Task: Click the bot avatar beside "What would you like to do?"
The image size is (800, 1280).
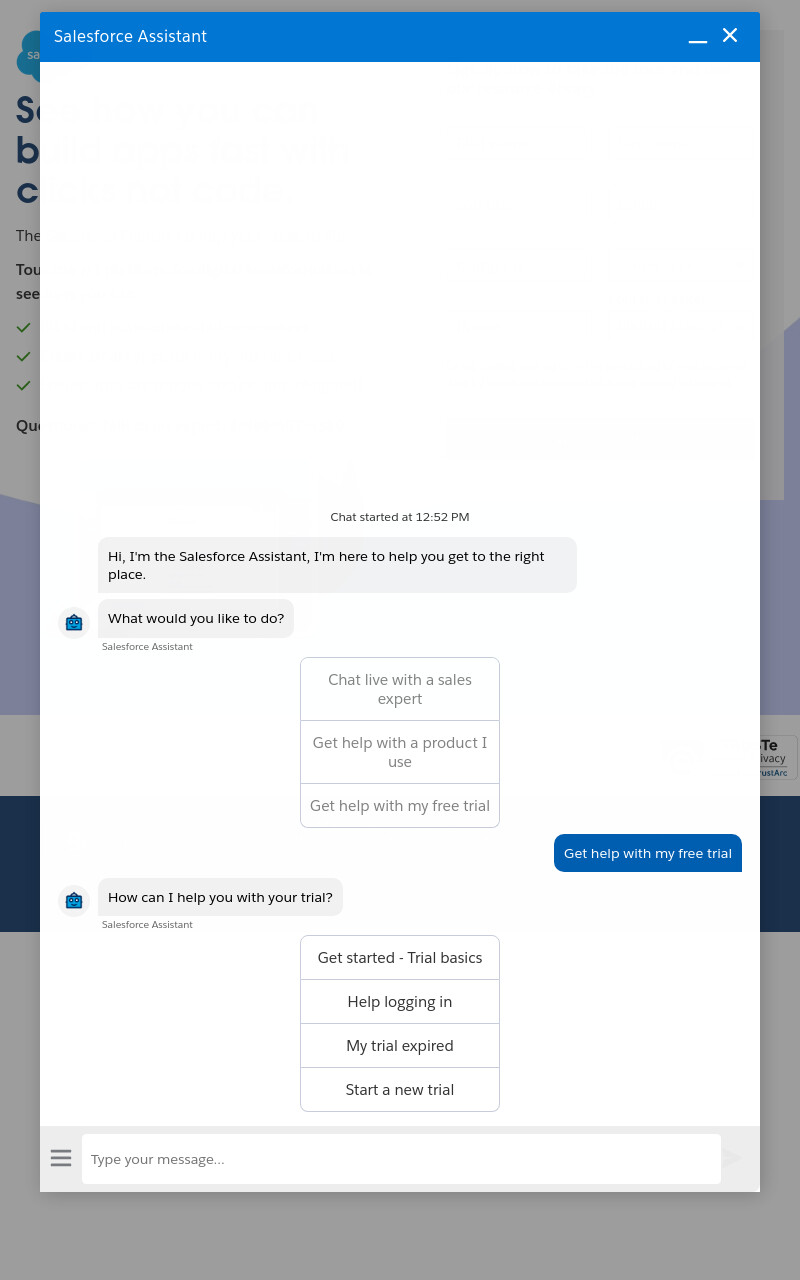Action: 74,623
